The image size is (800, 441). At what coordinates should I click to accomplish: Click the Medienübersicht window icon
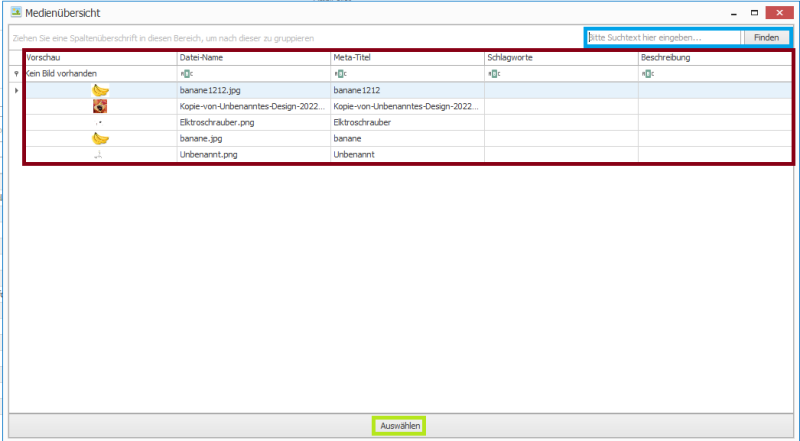click(15, 13)
